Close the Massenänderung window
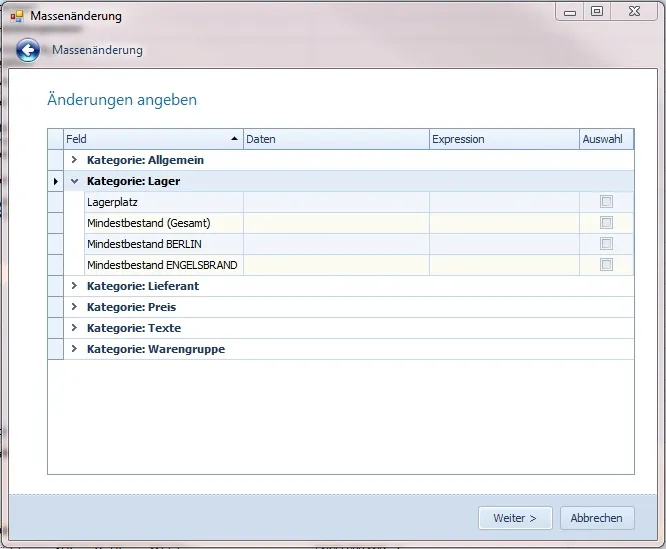666x549 pixels. [634, 11]
